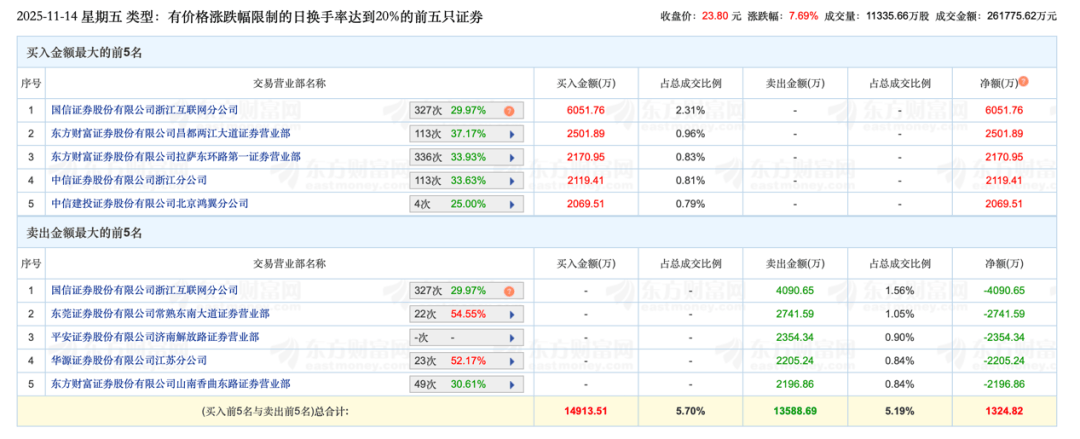Viewport: 1080px width, 439px height.
Task: Click the 6051.76 buy amount in 买入金额(万) column
Action: (585, 110)
